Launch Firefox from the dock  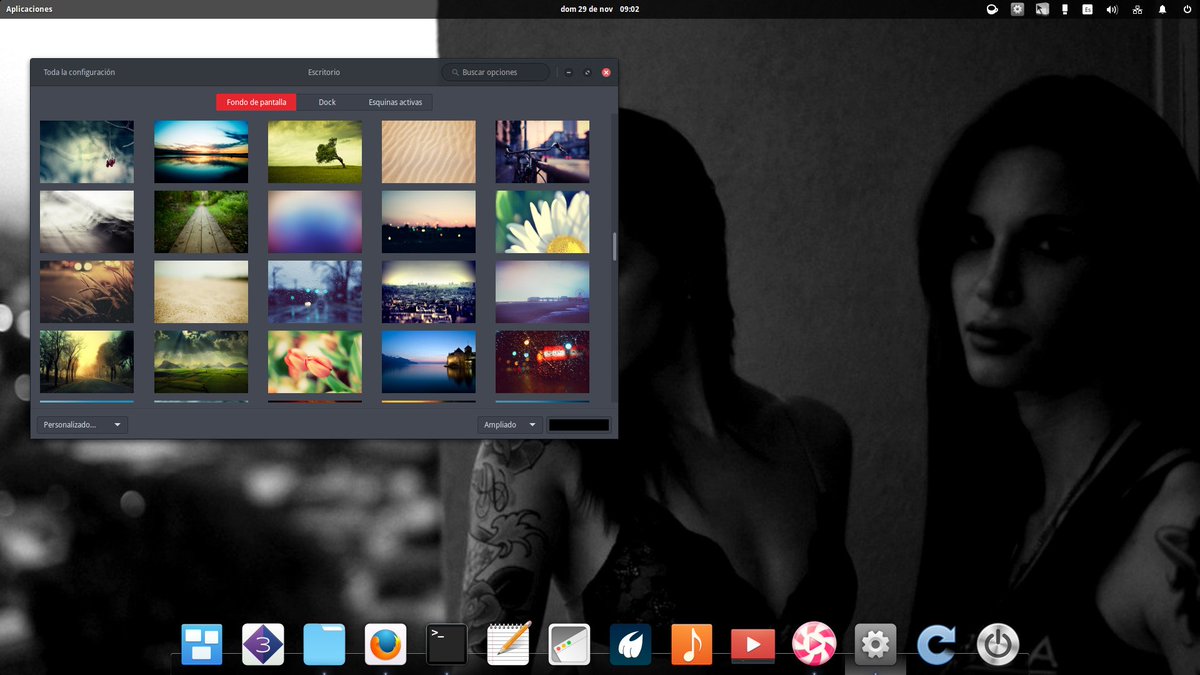(385, 644)
